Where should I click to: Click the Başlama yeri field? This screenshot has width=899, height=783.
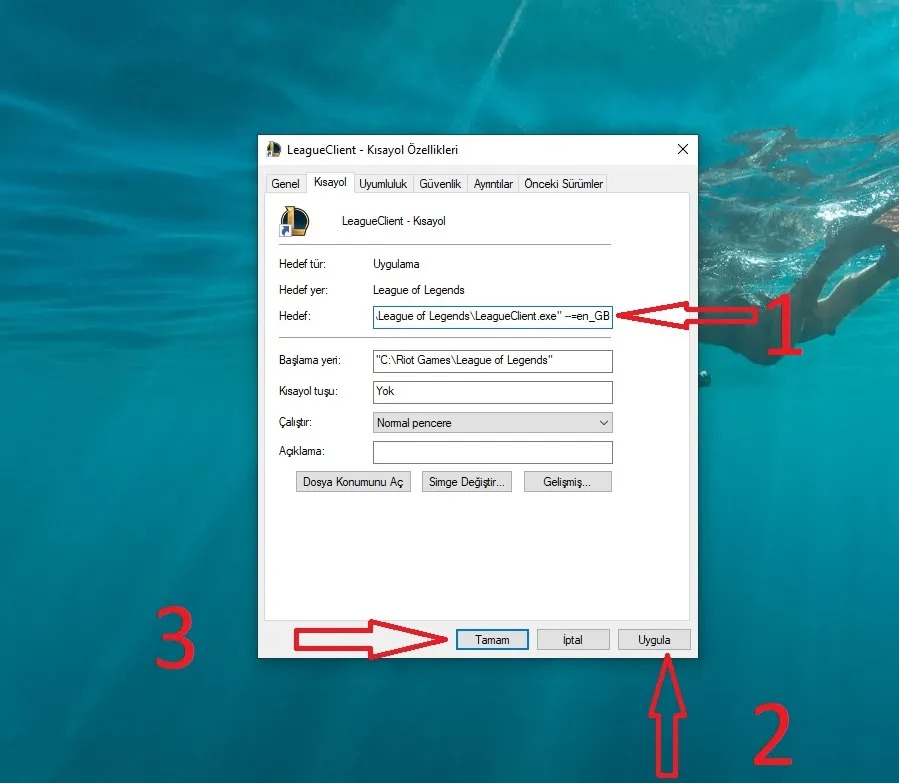(x=493, y=361)
